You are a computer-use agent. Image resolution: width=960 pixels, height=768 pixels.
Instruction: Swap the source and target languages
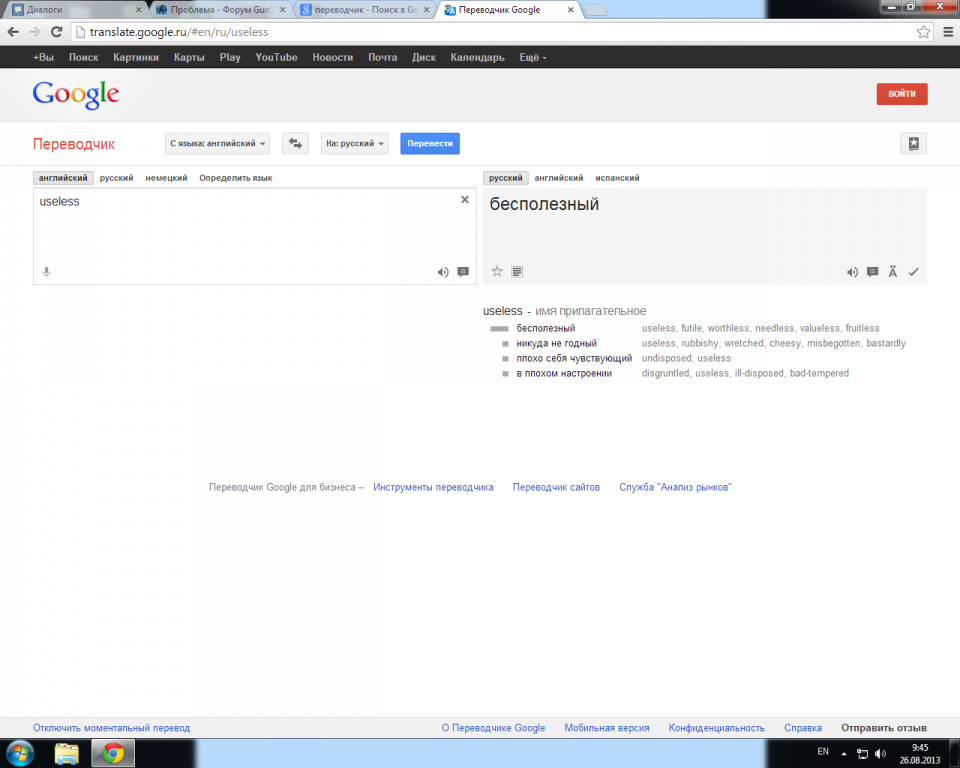coord(295,144)
